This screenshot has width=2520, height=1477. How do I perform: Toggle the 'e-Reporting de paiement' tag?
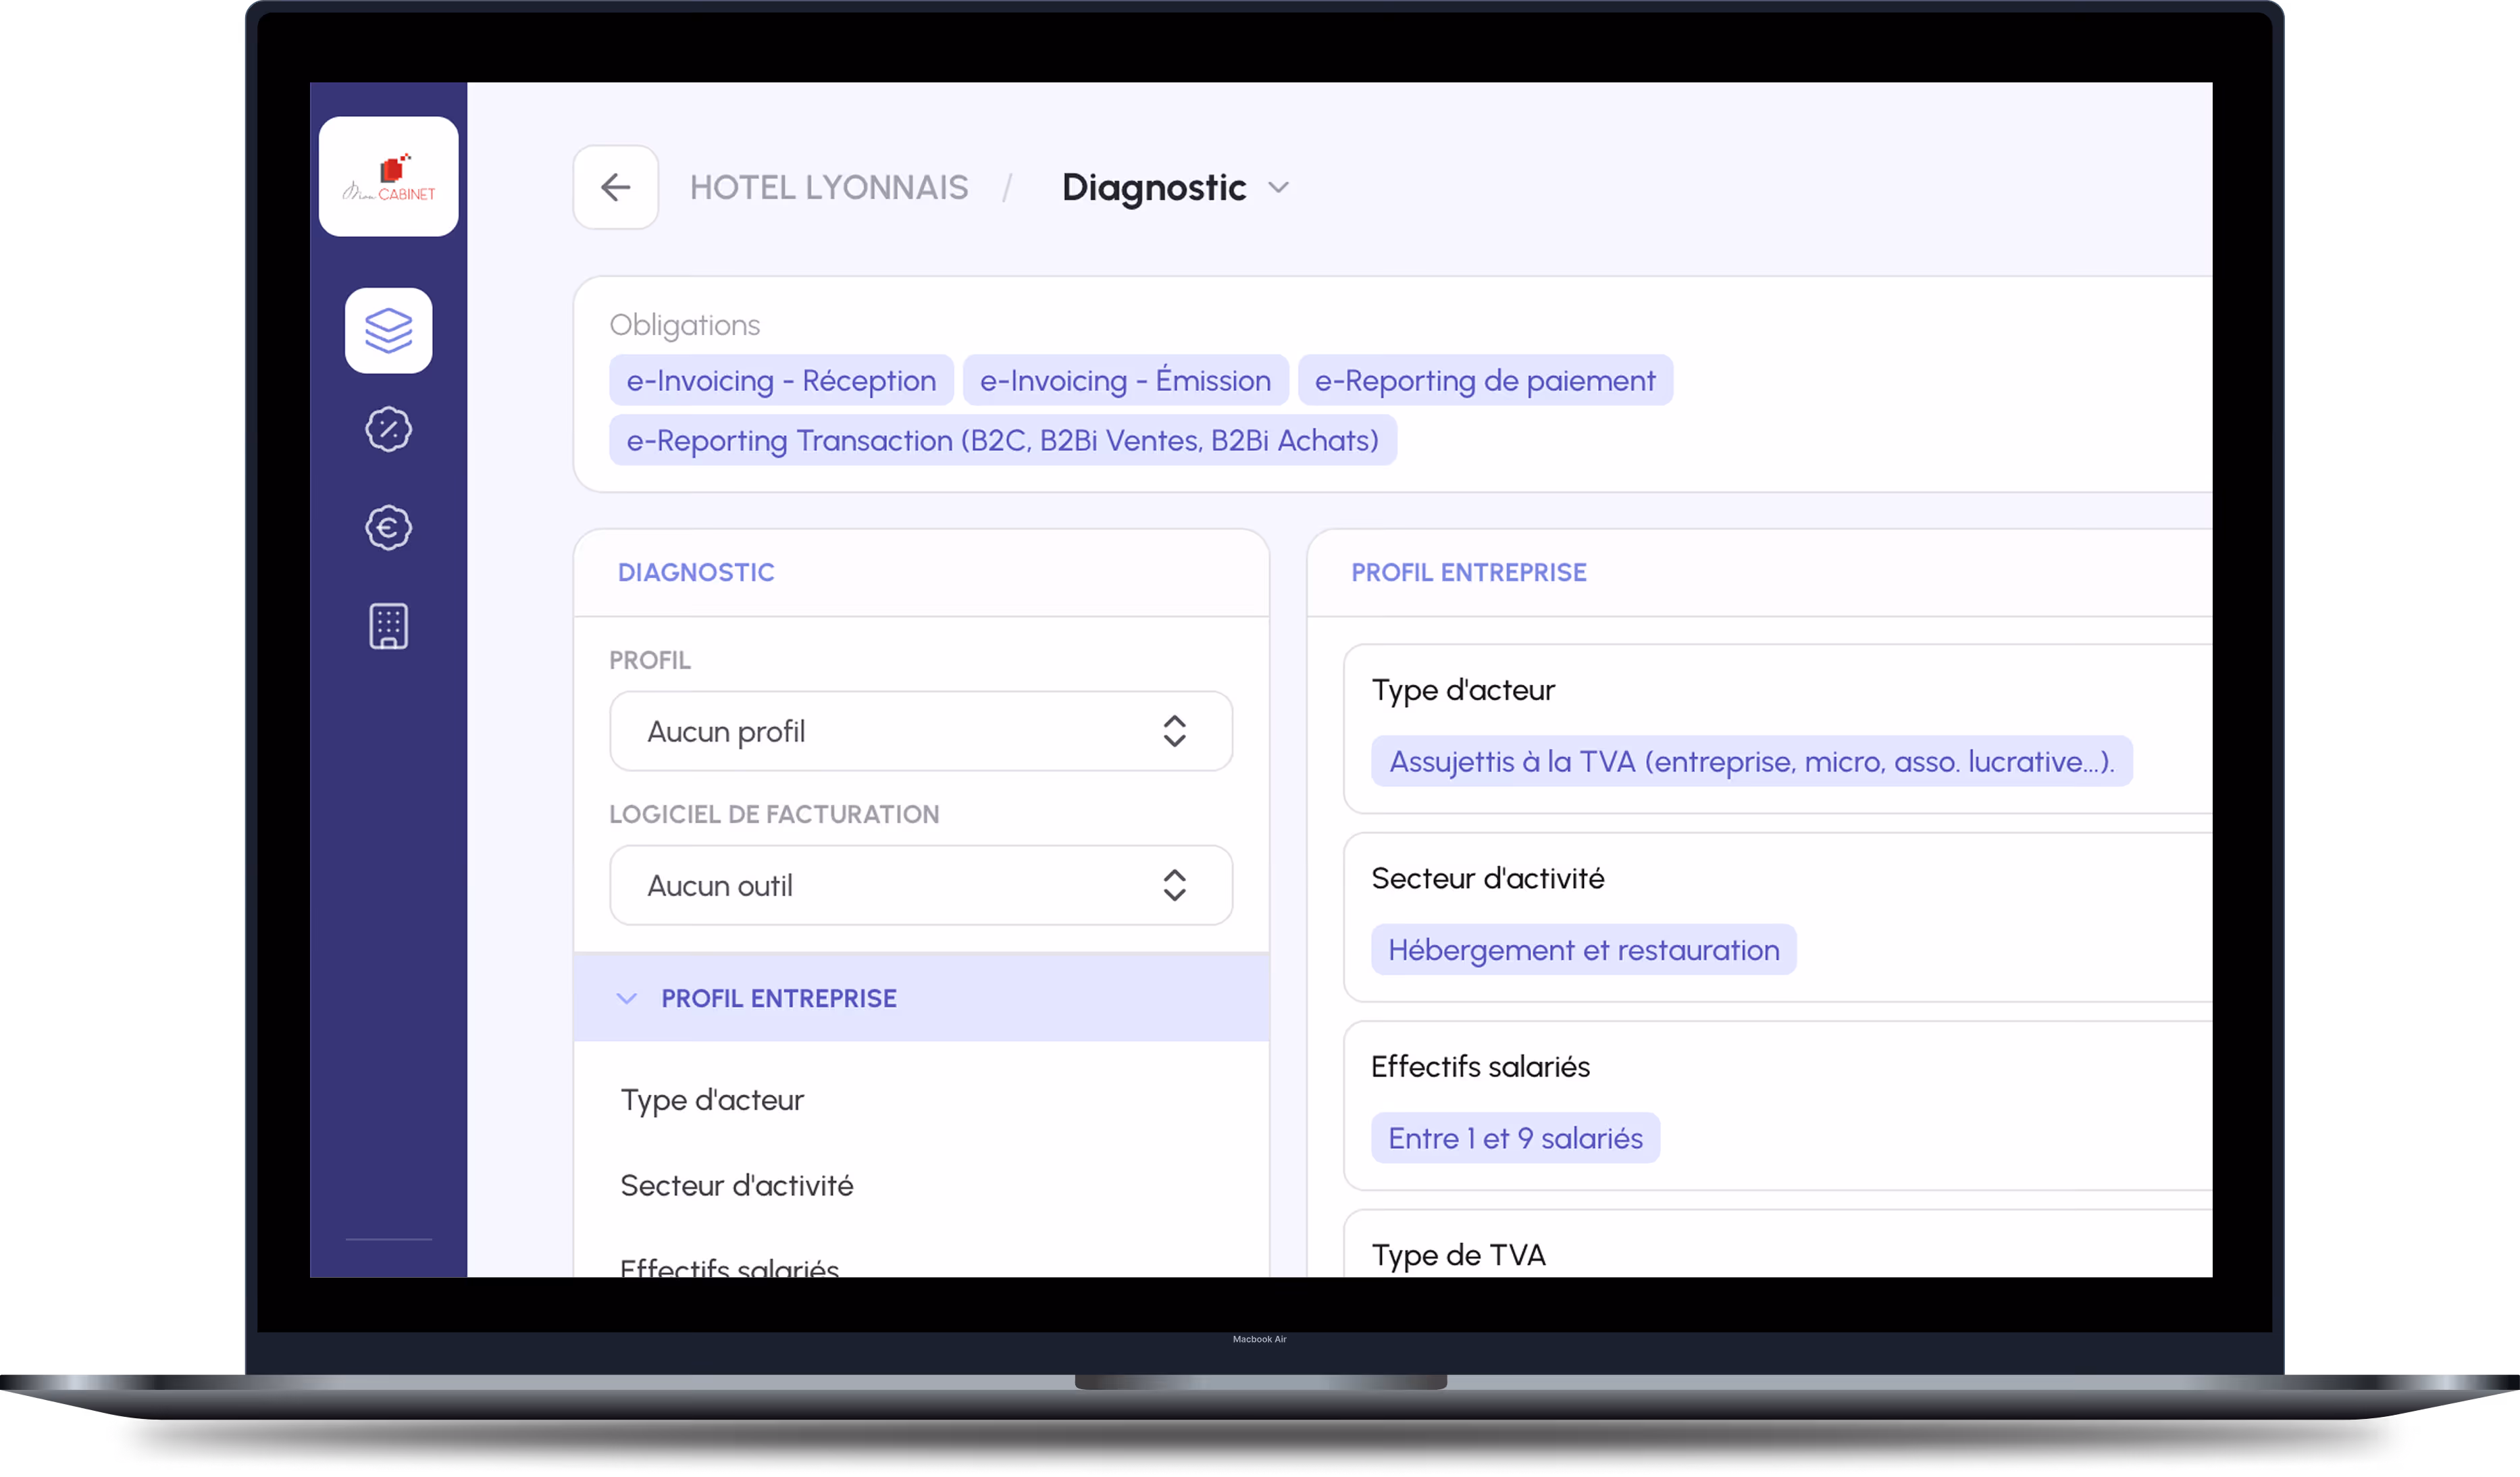coord(1485,380)
